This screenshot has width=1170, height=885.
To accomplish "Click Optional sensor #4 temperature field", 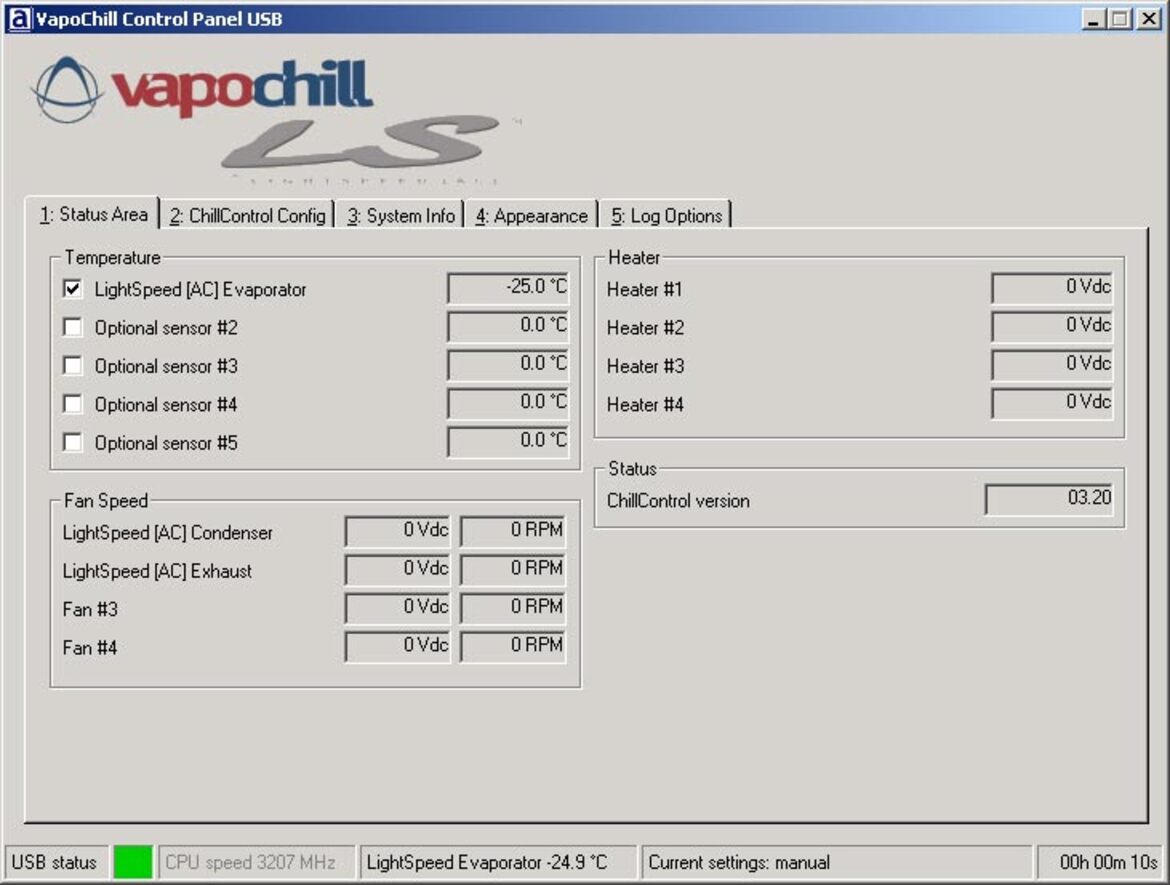I will coord(508,403).
